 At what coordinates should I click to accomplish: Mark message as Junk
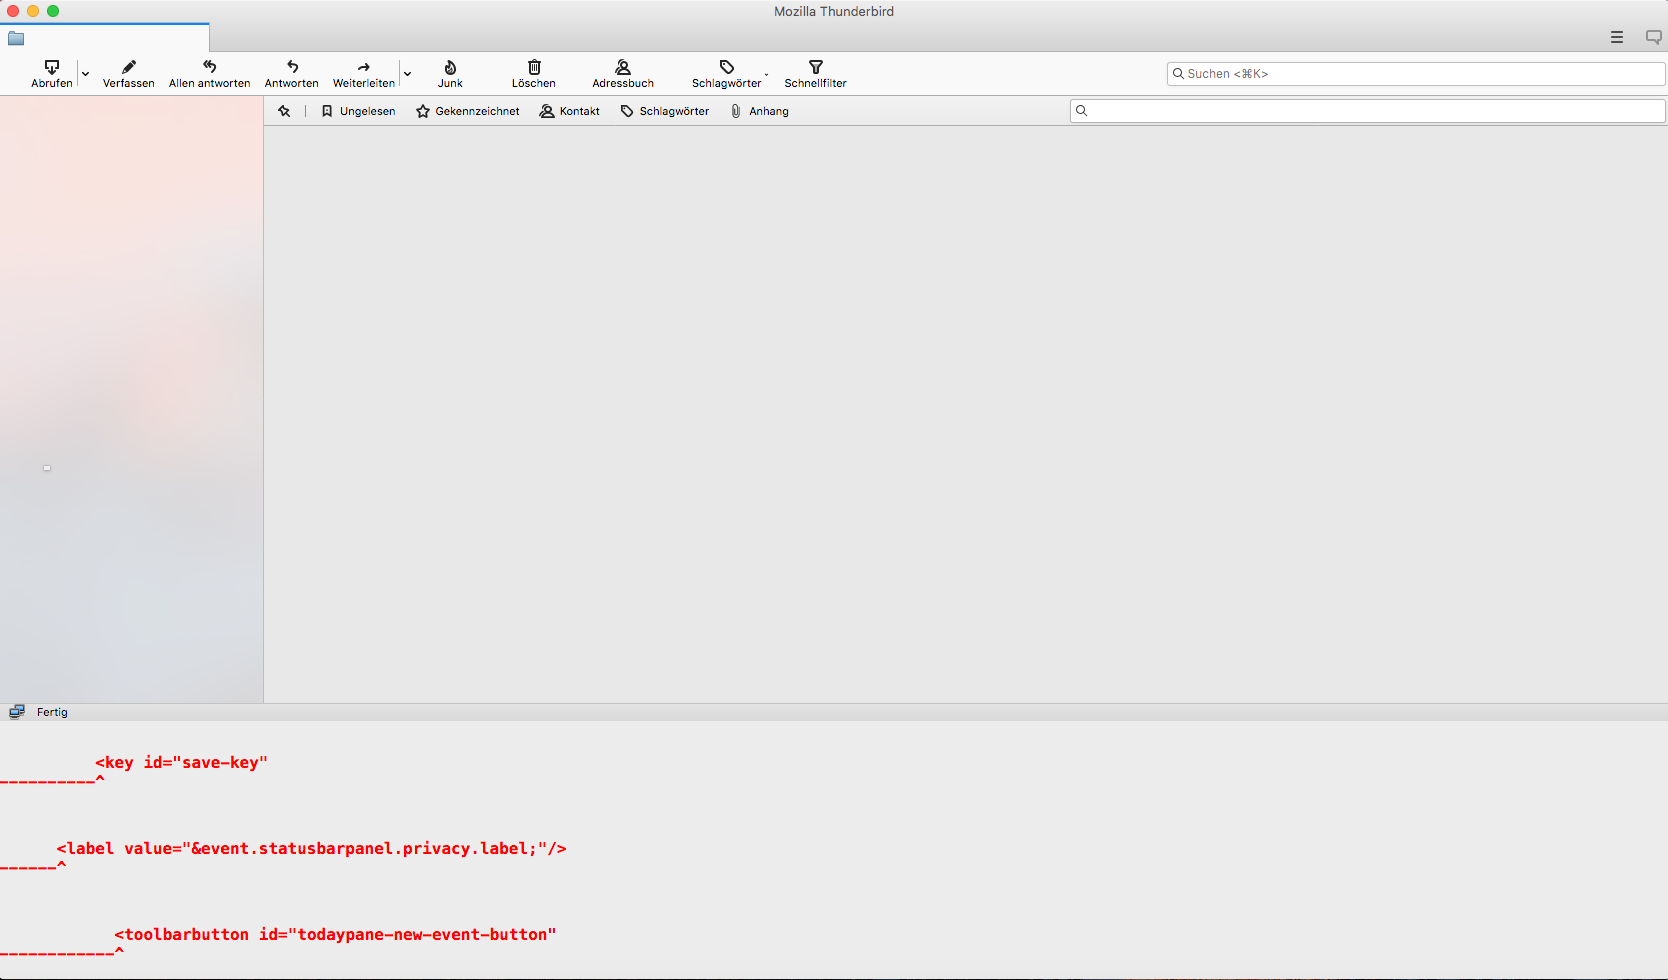click(450, 74)
